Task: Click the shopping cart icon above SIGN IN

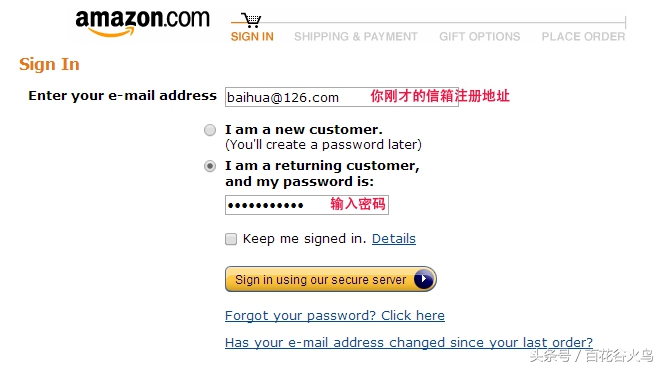Action: tap(252, 20)
